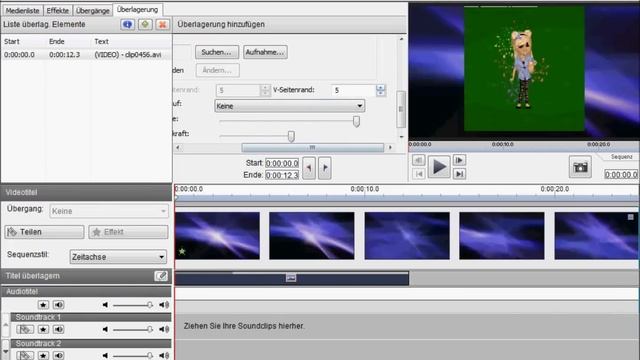Click the Aufnahme... button
The image size is (640, 360).
click(265, 52)
